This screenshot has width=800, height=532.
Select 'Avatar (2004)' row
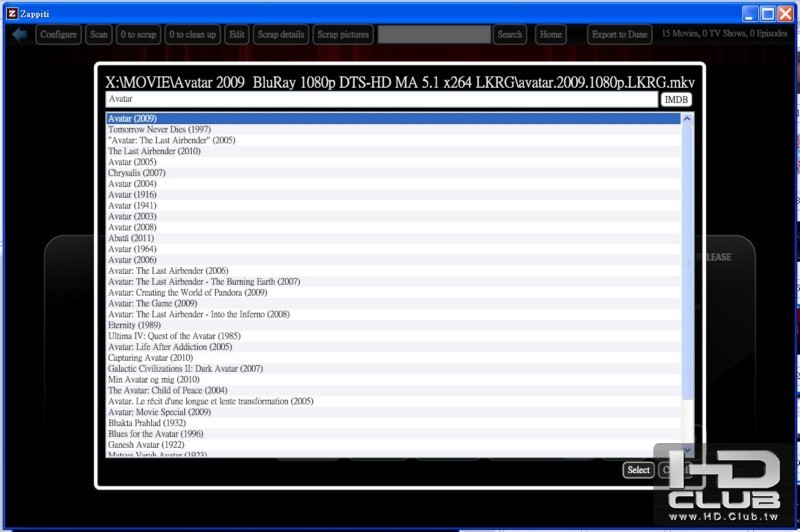393,184
